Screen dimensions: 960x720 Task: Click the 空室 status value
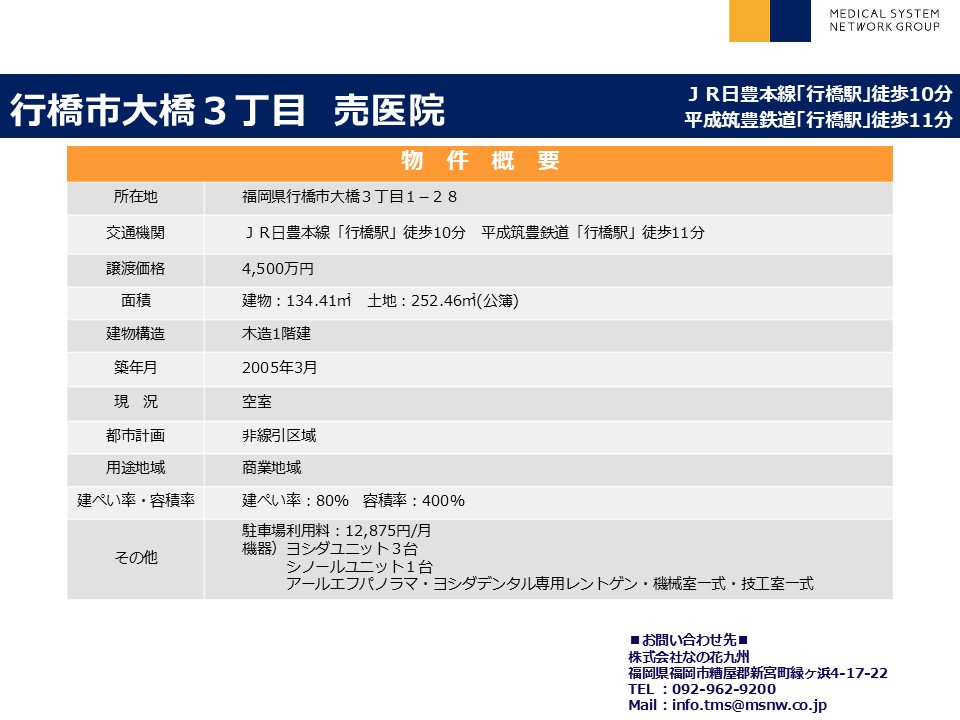(x=257, y=402)
